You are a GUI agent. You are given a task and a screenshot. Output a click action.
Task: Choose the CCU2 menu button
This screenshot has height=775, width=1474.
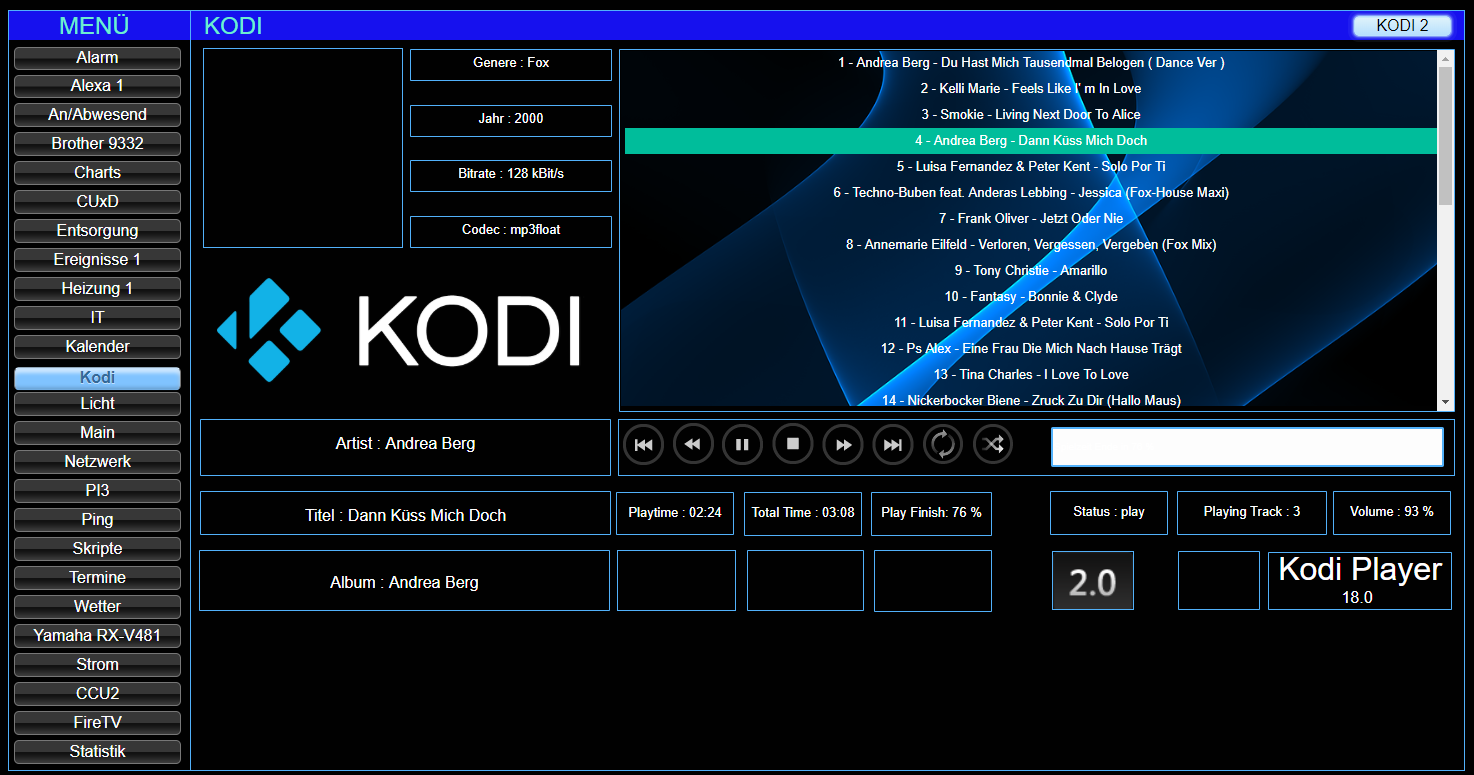[x=97, y=694]
